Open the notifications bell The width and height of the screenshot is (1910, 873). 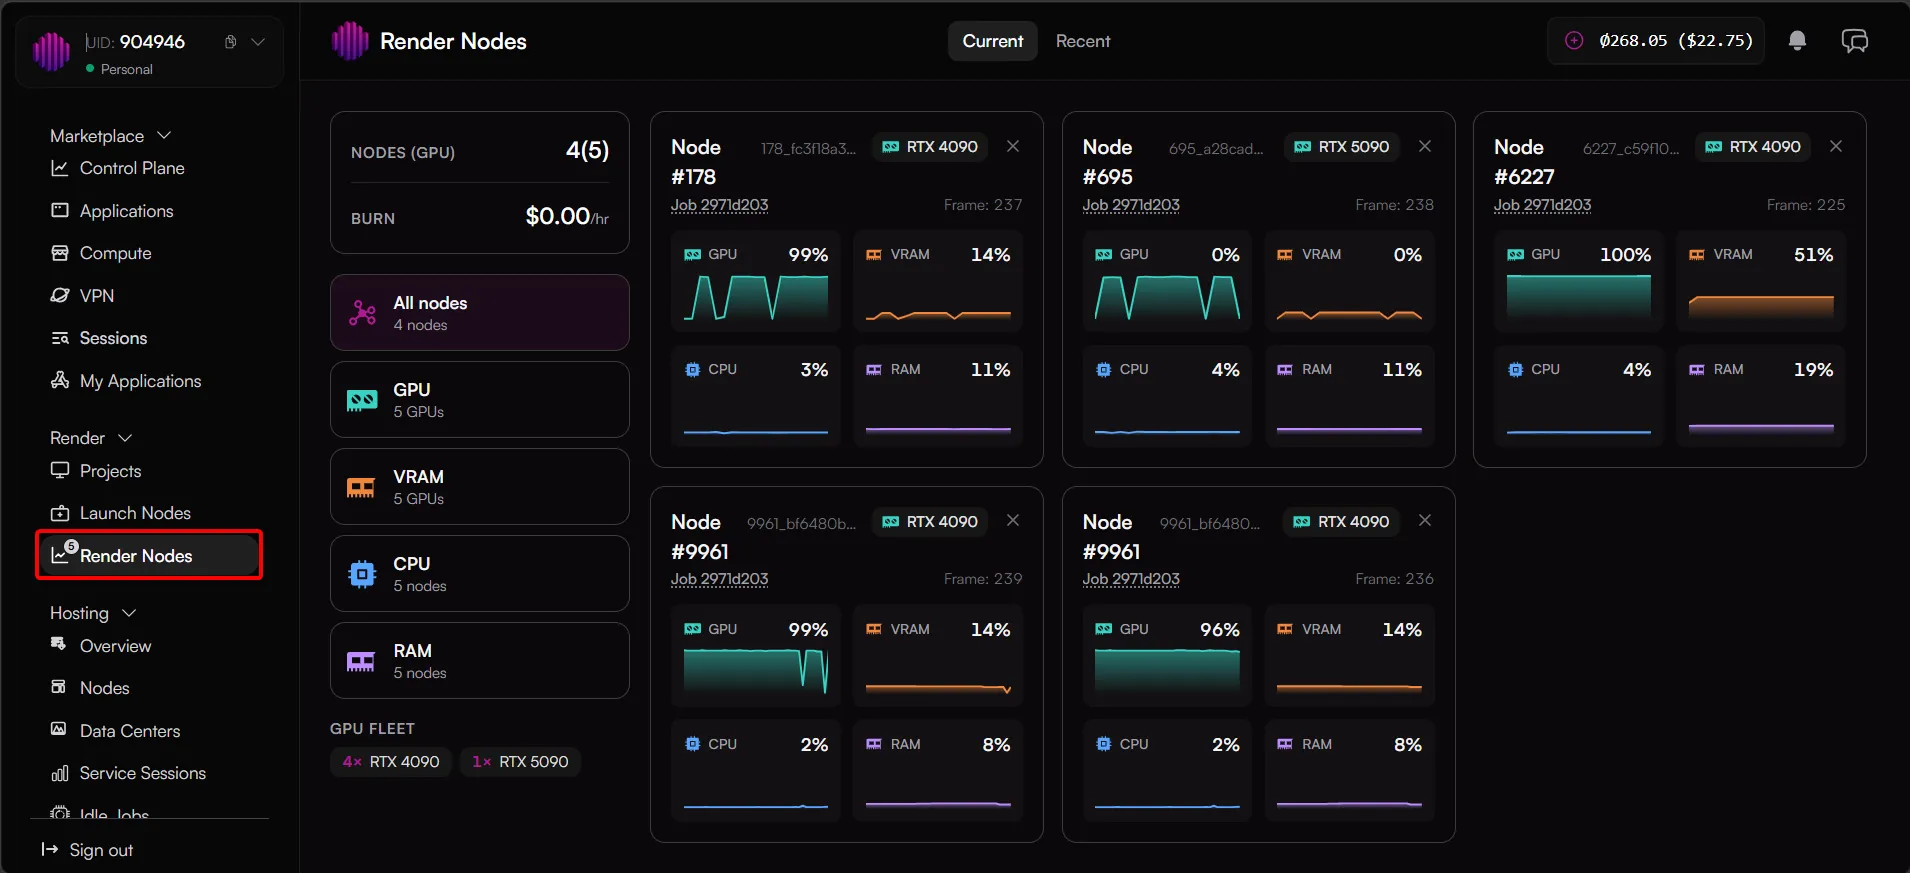[1797, 41]
